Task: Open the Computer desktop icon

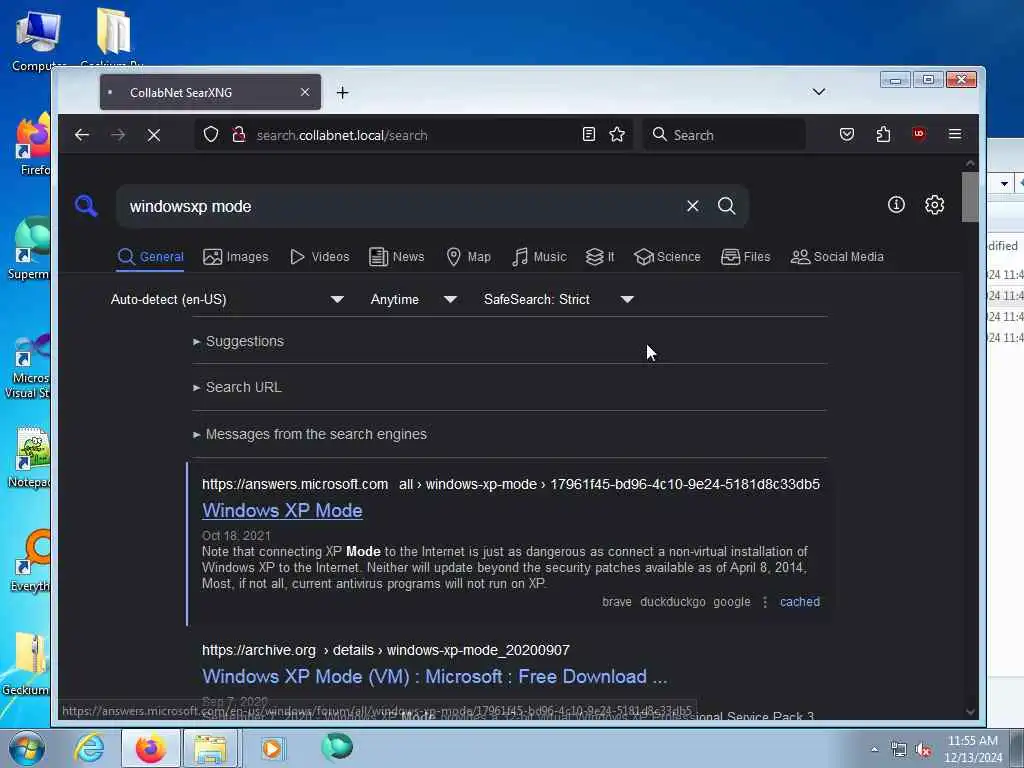Action: (x=38, y=40)
